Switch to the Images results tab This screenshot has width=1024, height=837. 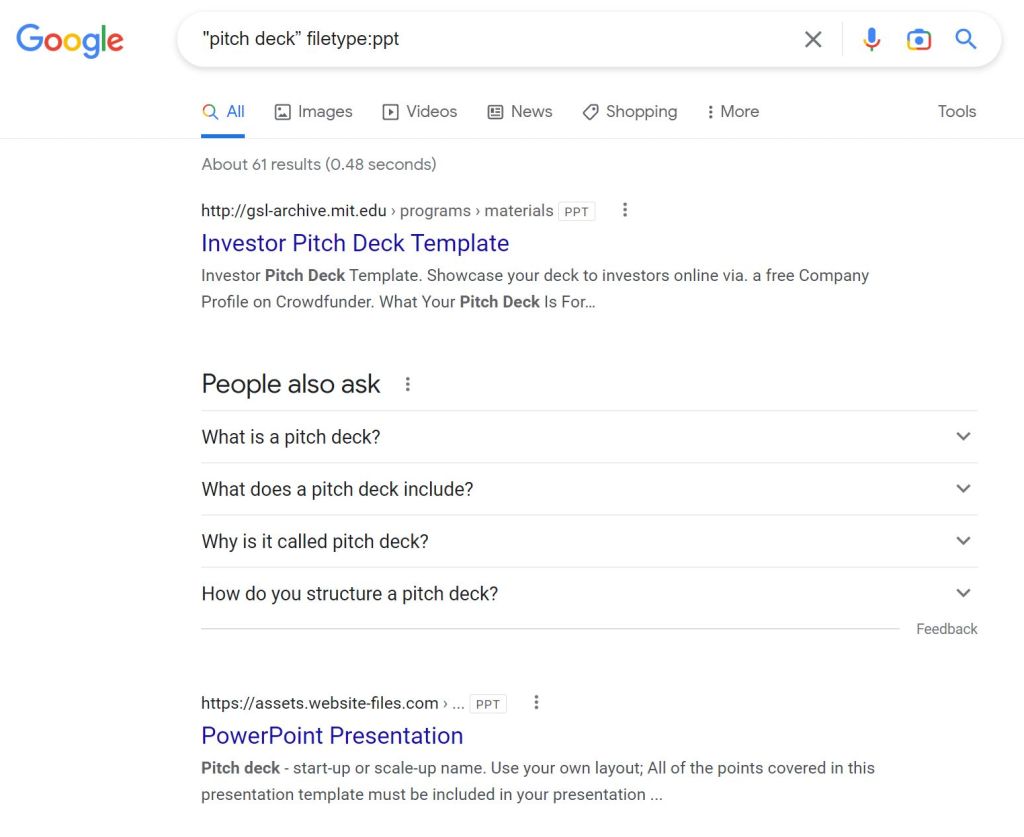pos(313,112)
